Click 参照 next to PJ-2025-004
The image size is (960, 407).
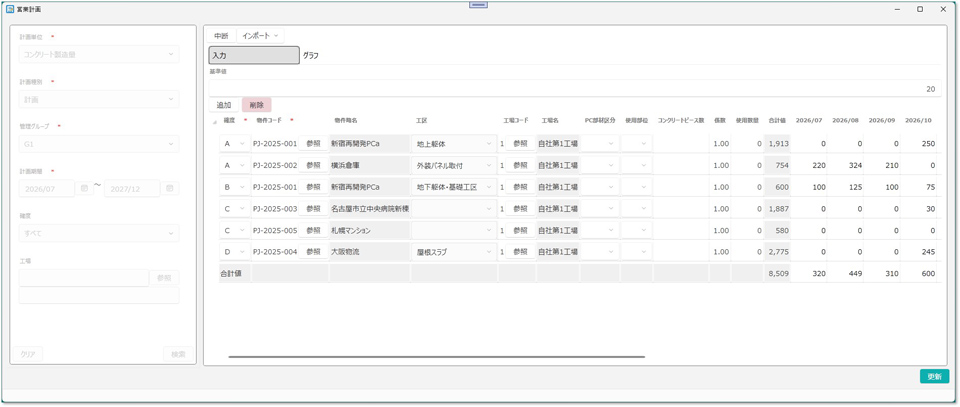313,252
